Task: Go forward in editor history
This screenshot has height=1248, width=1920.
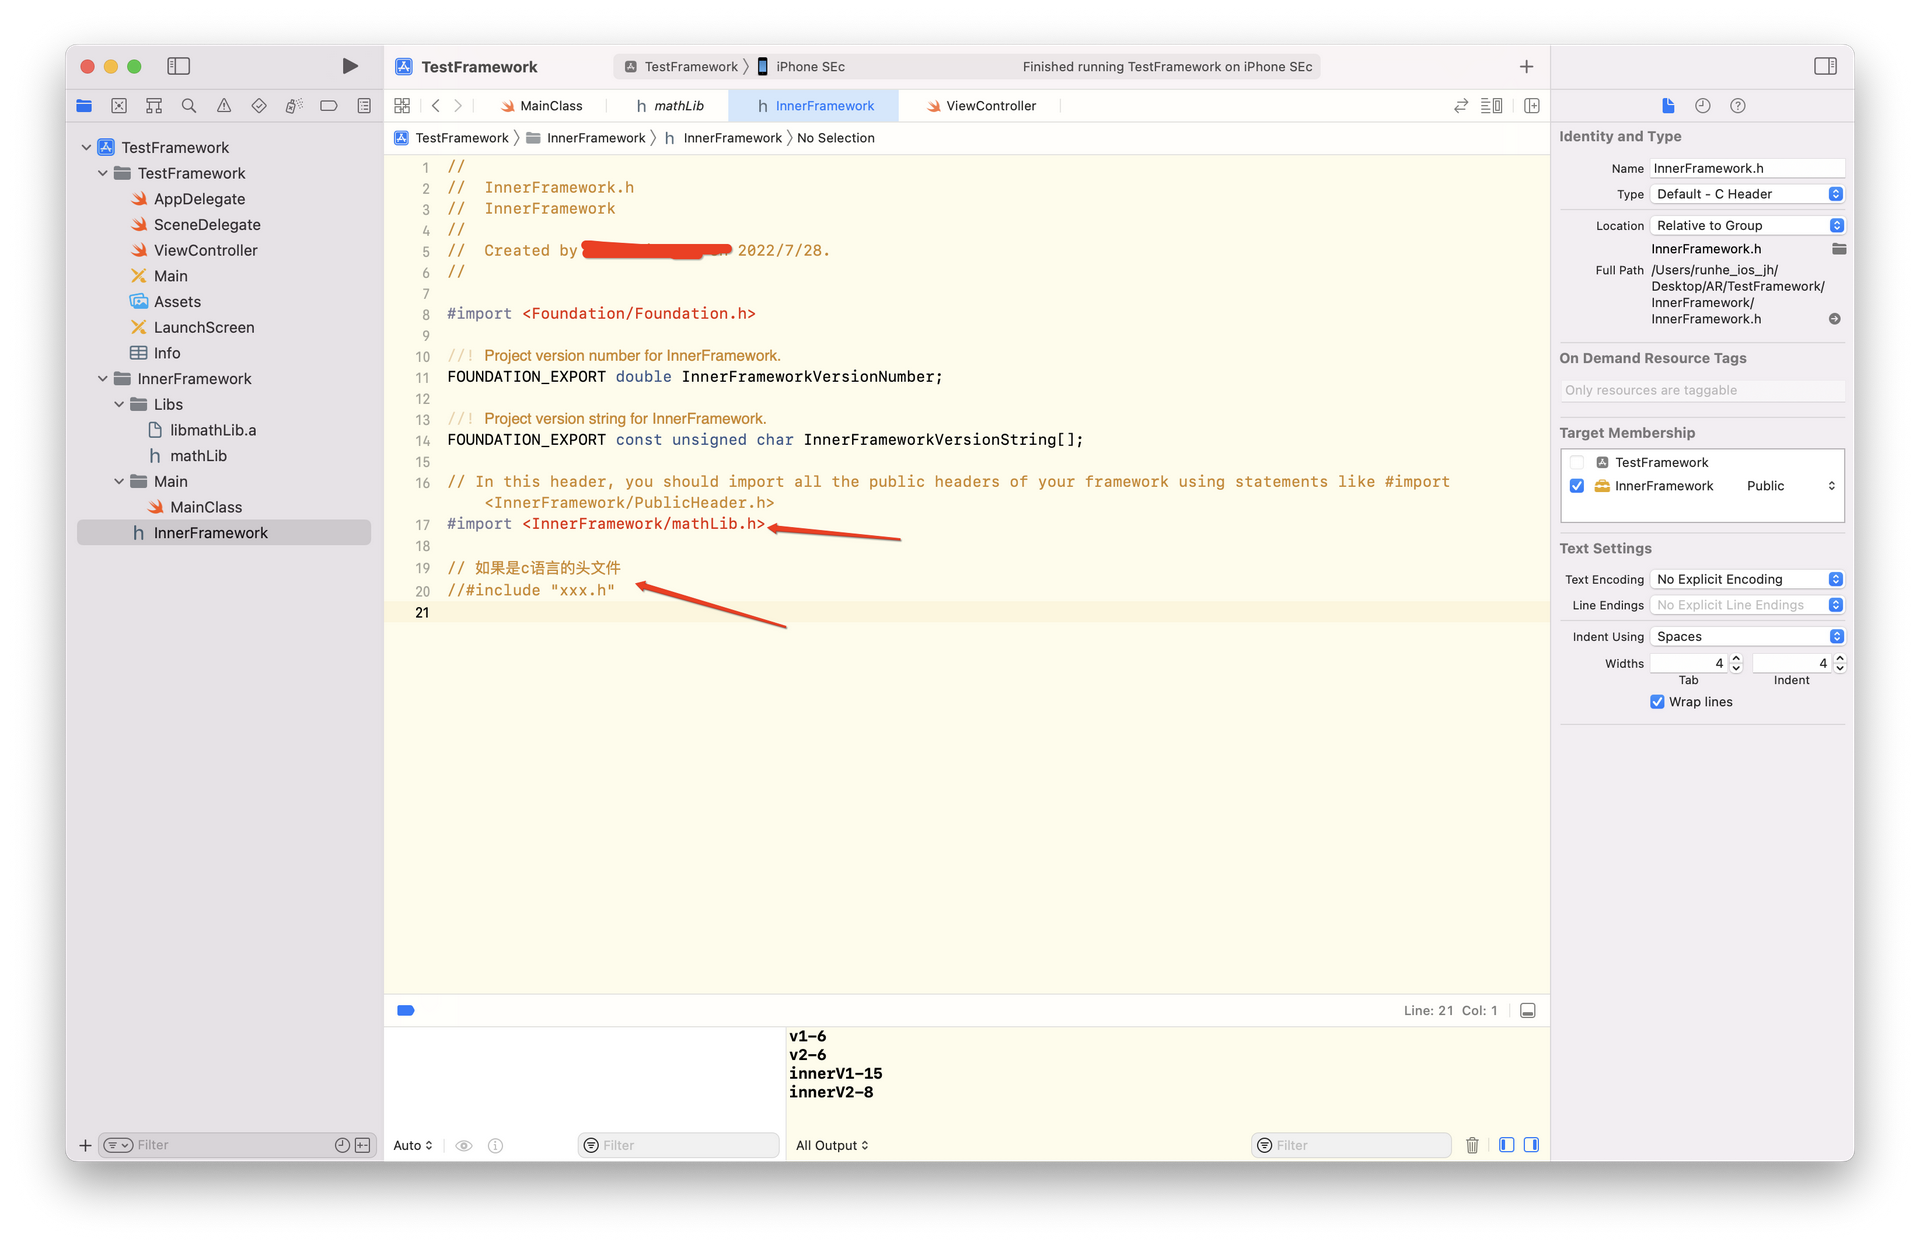Action: [458, 106]
